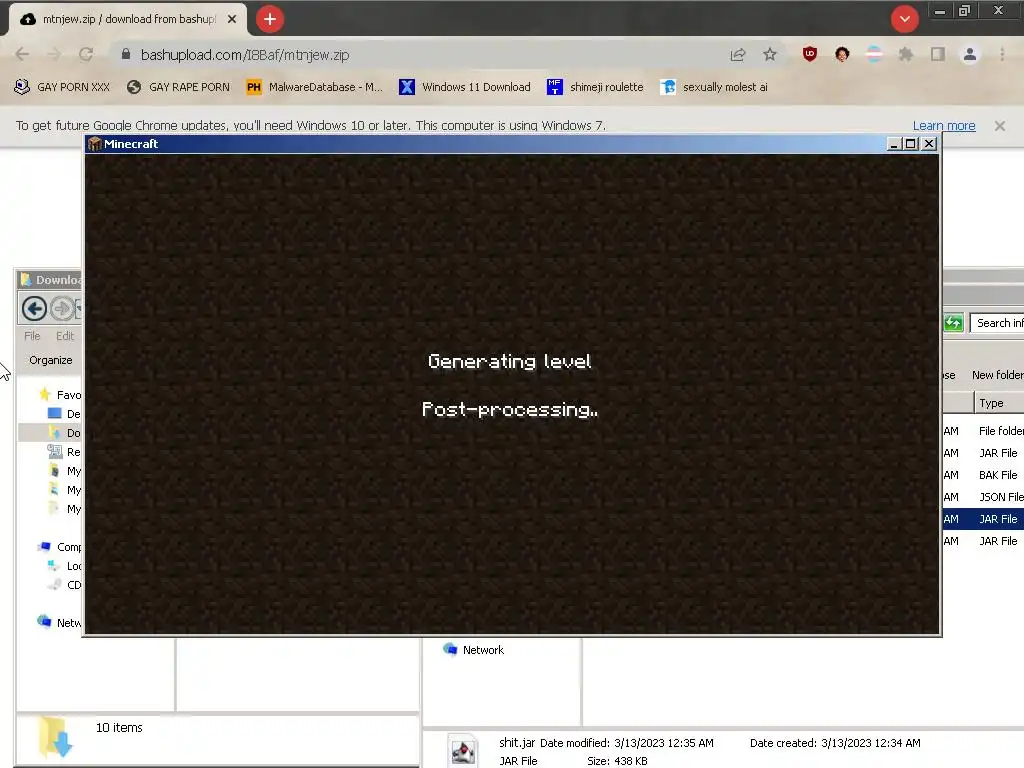1024x768 pixels.
Task: Open the uBlock Origin extension icon
Action: tap(810, 55)
